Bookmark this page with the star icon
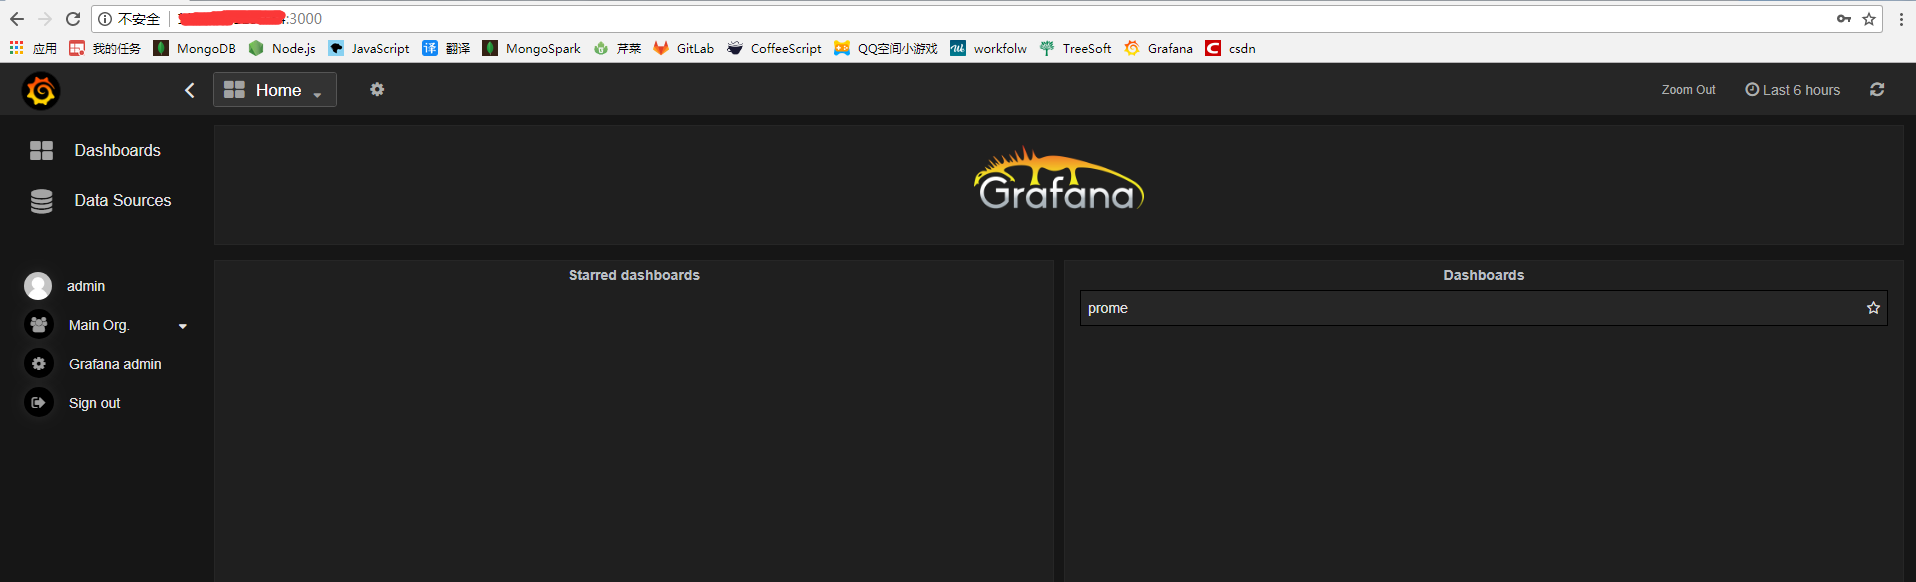The width and height of the screenshot is (1916, 582). (1868, 19)
